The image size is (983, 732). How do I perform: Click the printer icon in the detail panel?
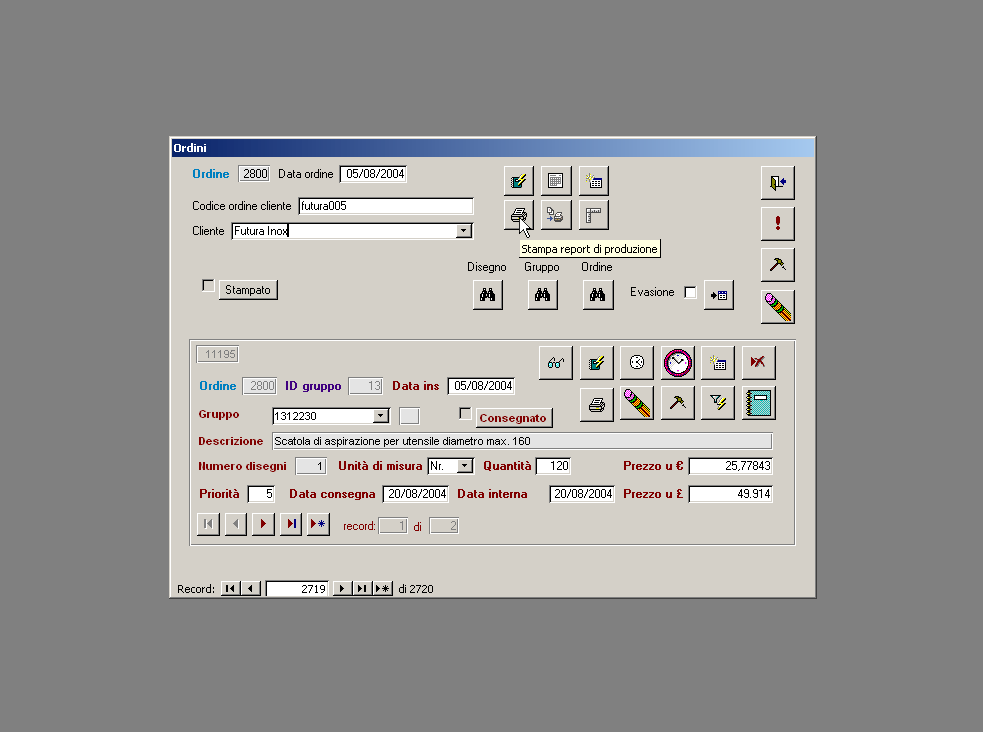(596, 404)
